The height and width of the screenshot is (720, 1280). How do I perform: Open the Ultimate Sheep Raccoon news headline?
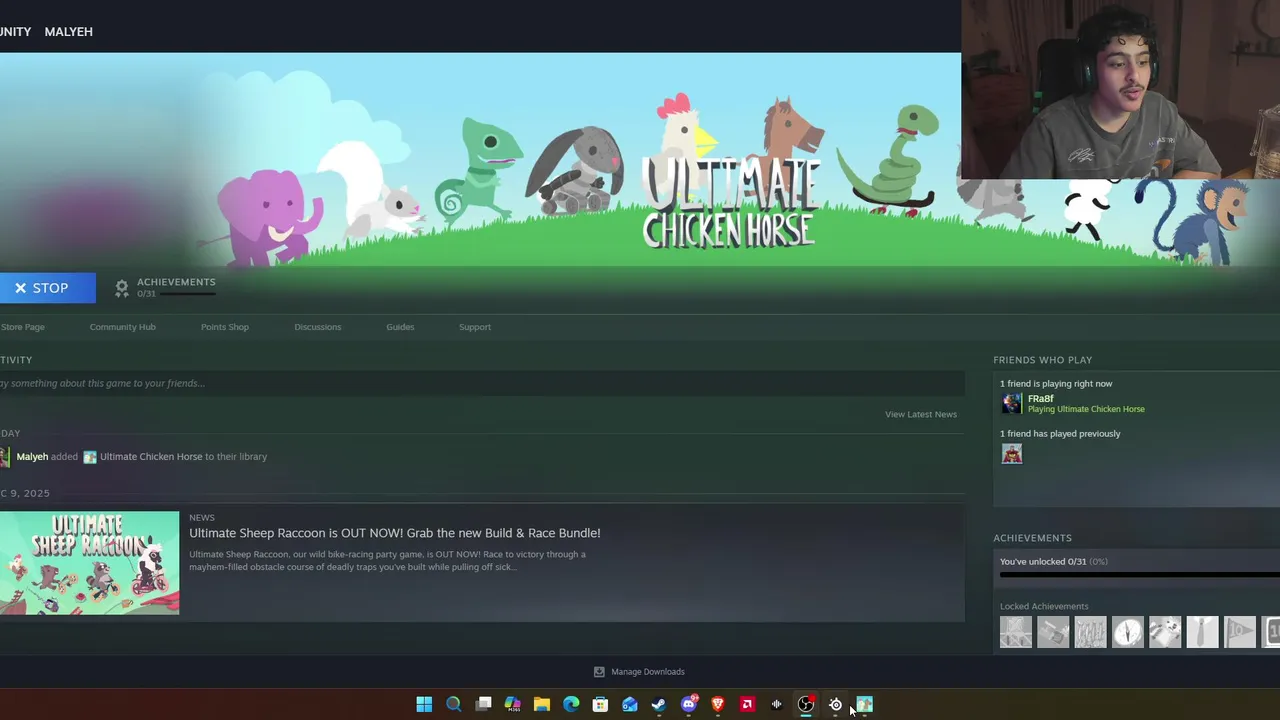(x=395, y=533)
